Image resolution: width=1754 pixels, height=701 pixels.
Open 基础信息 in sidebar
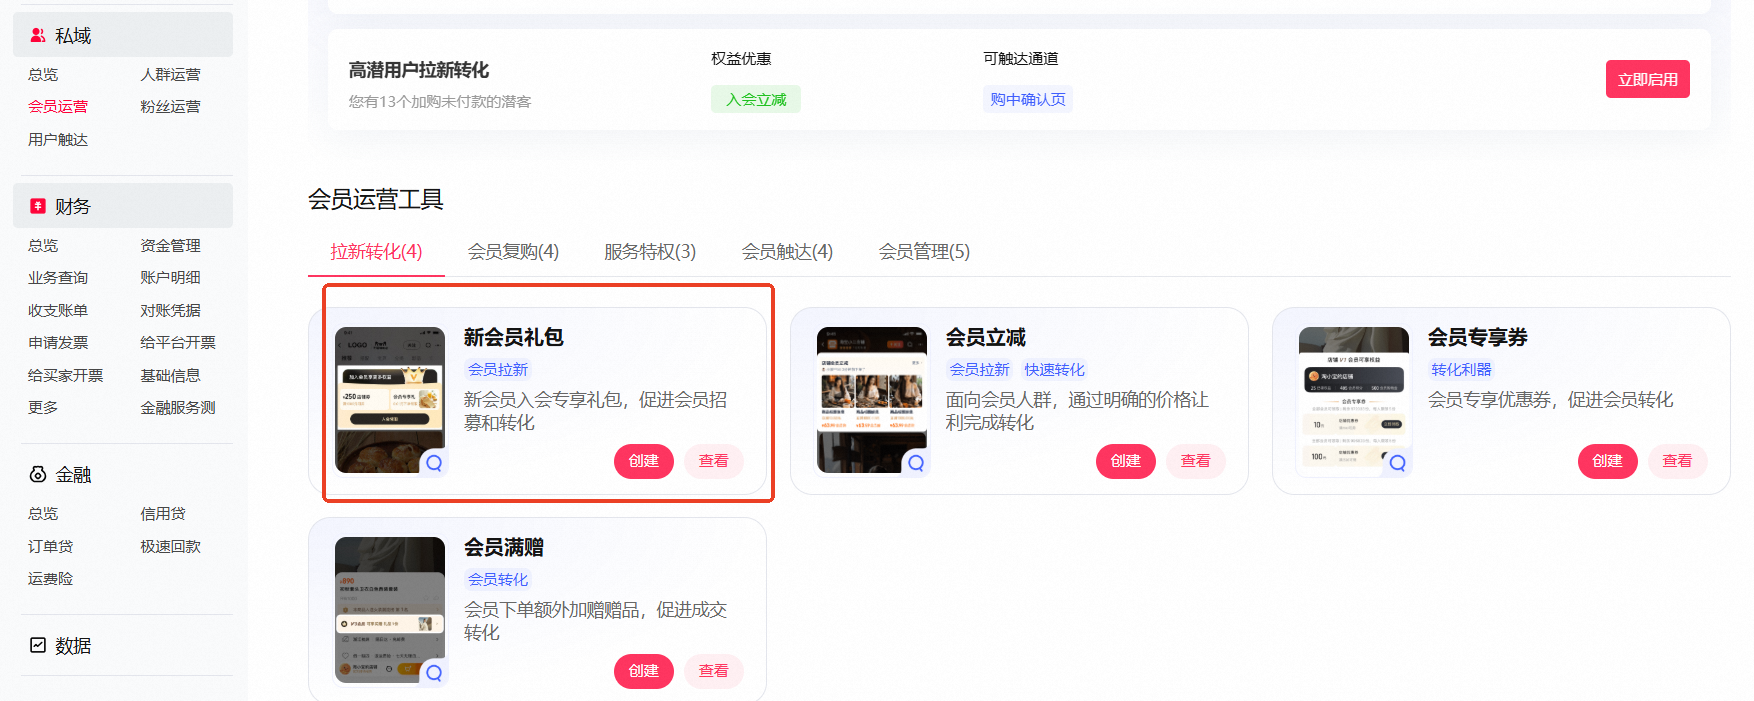[x=170, y=376]
